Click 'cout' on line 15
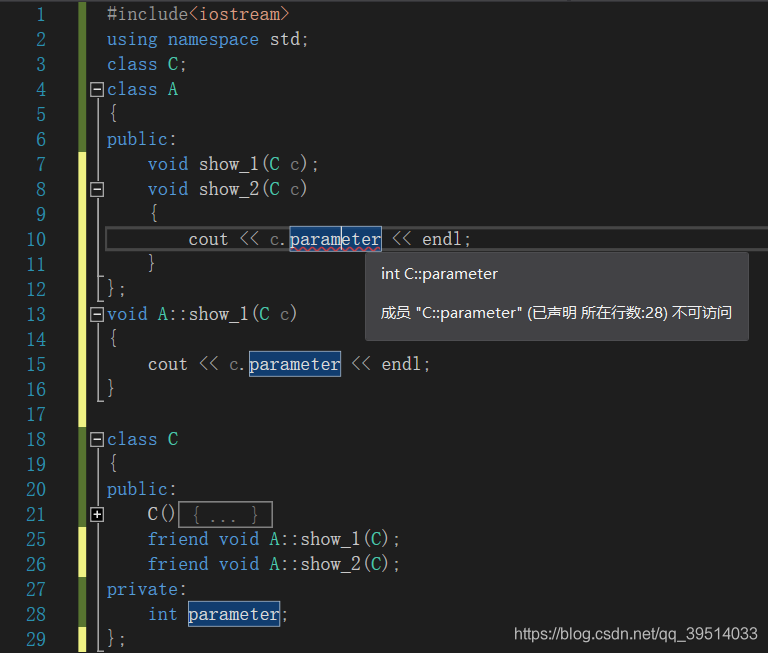Viewport: 768px width, 653px height. coord(168,364)
